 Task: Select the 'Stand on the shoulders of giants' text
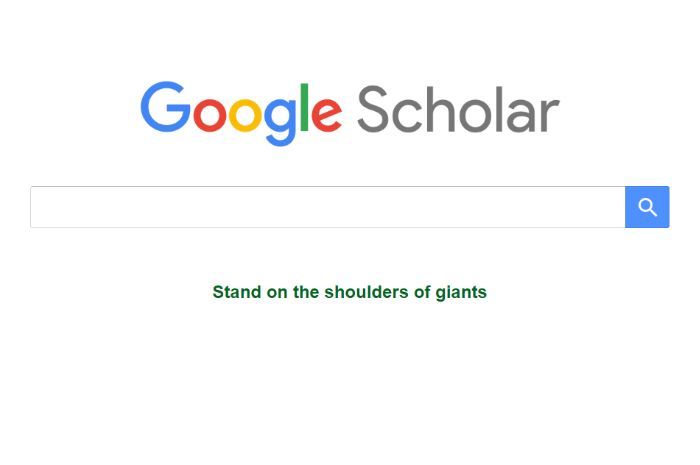tap(350, 292)
